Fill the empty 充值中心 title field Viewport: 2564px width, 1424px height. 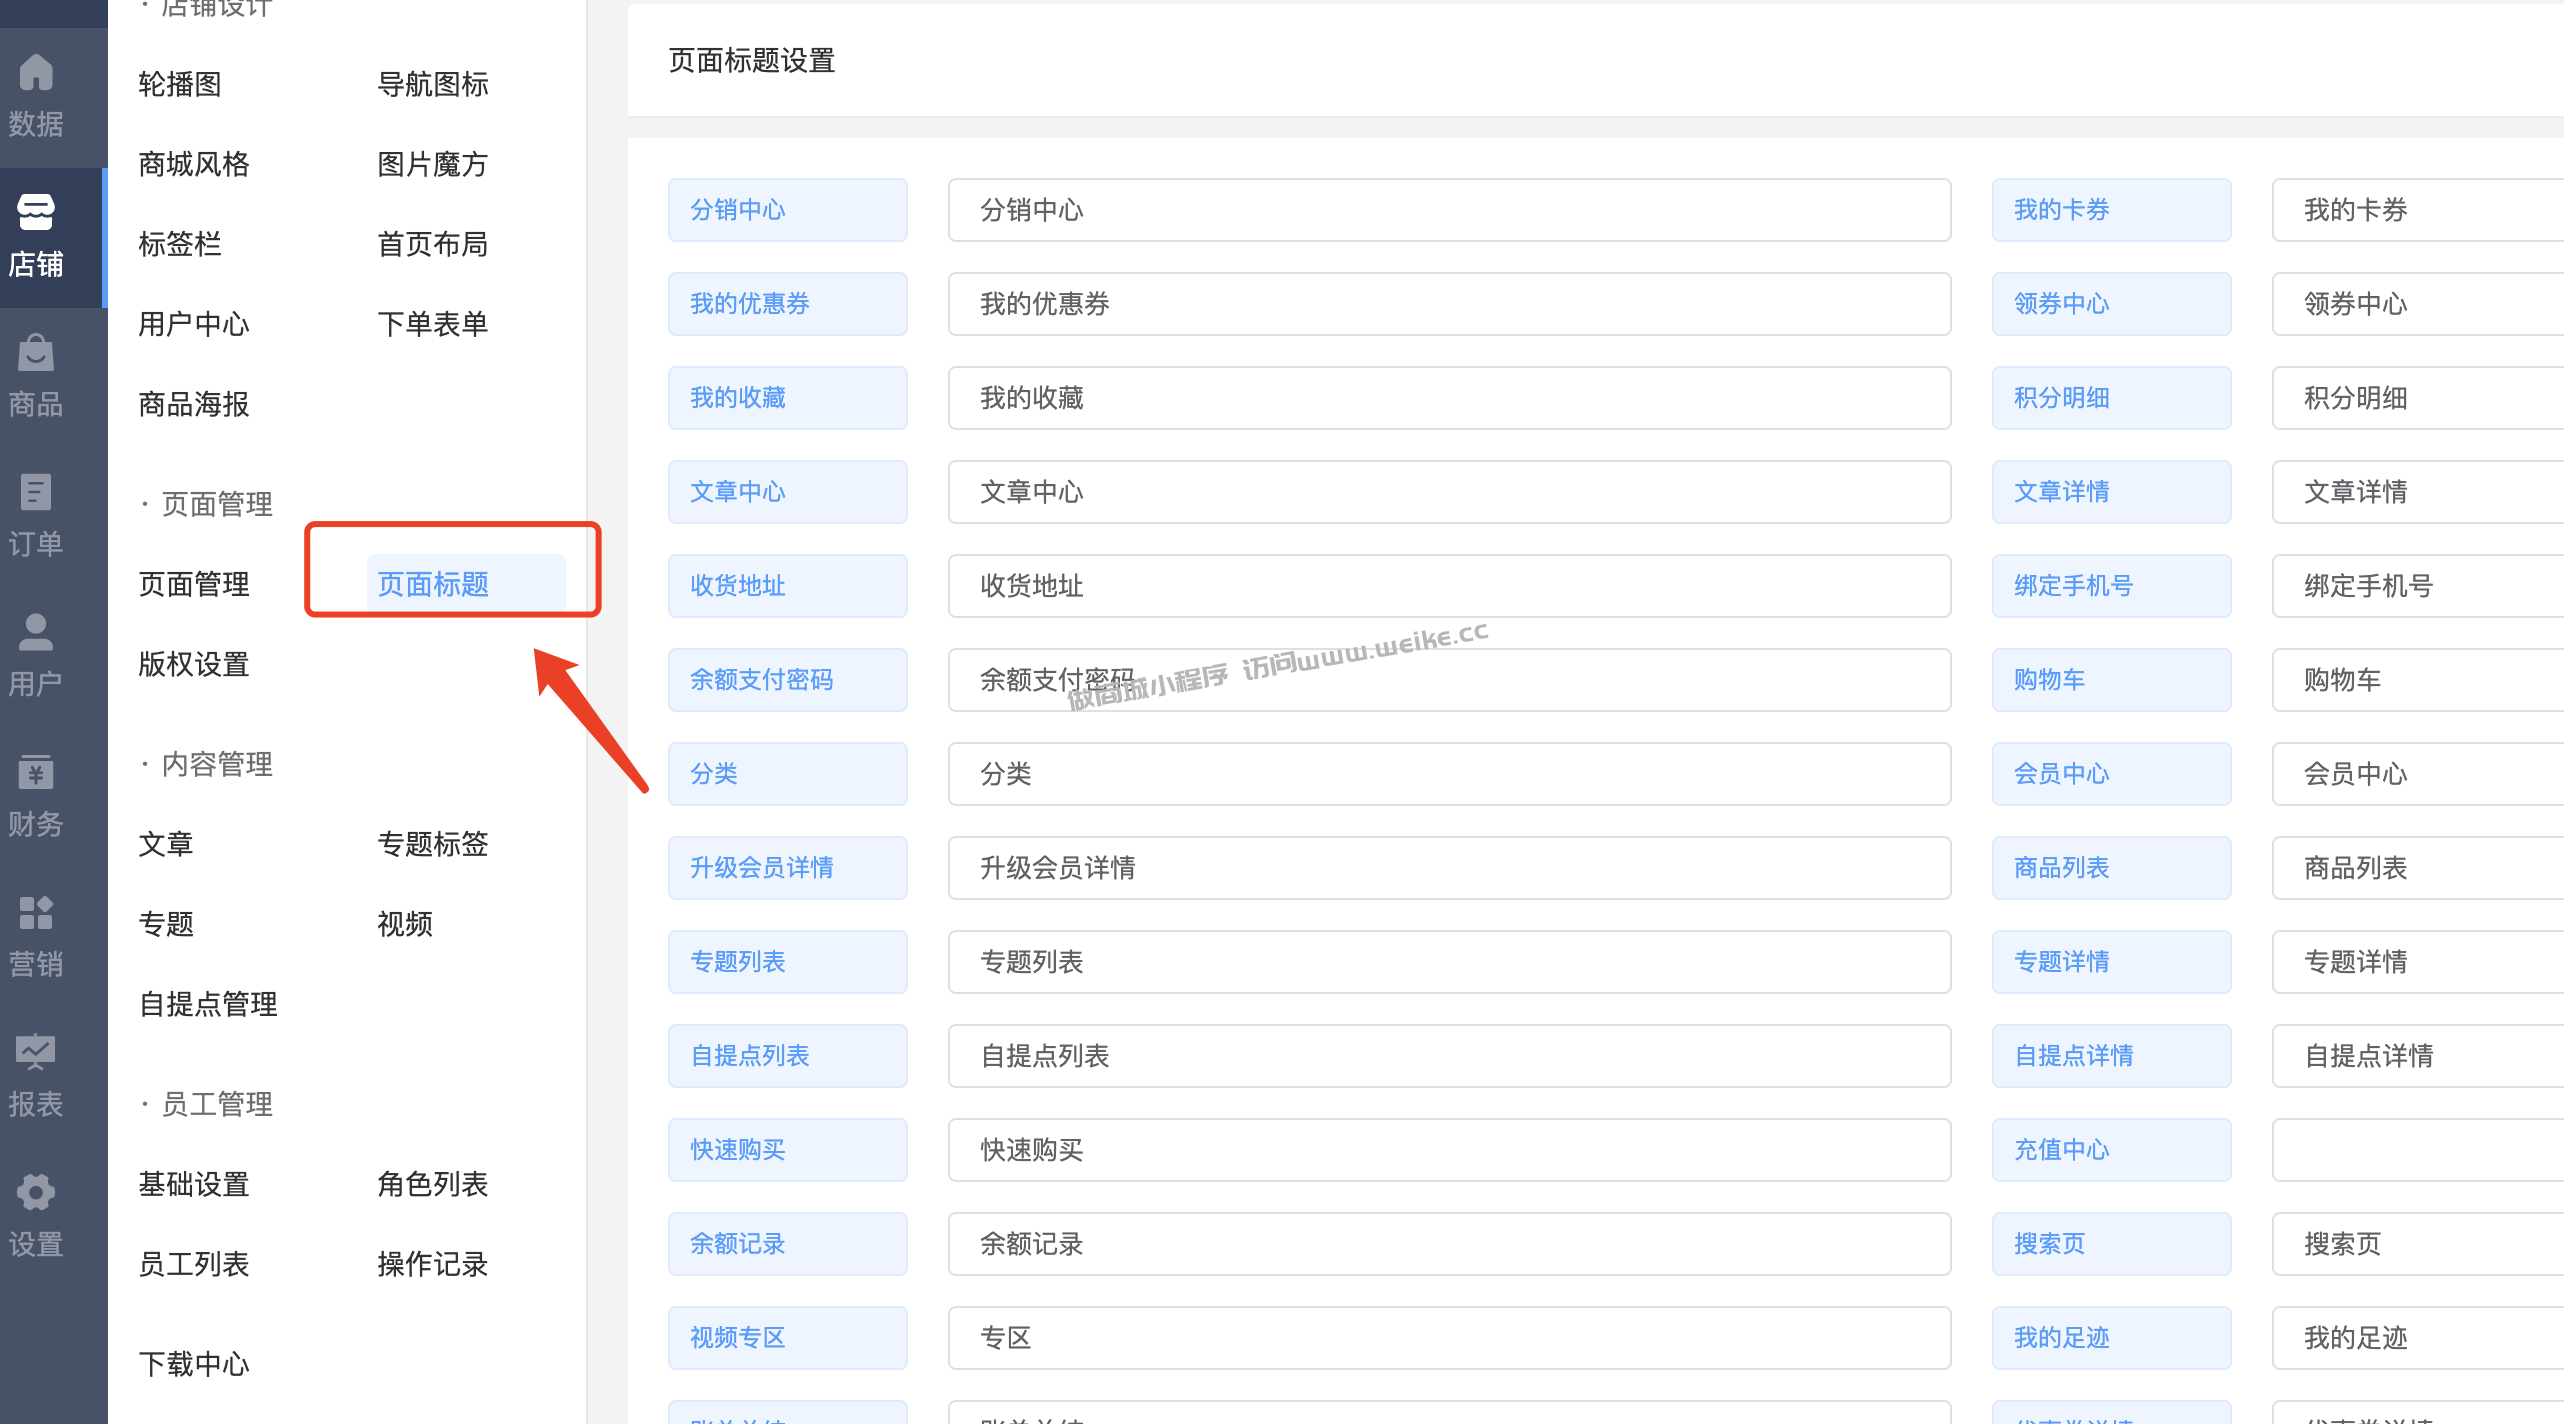point(2418,1150)
